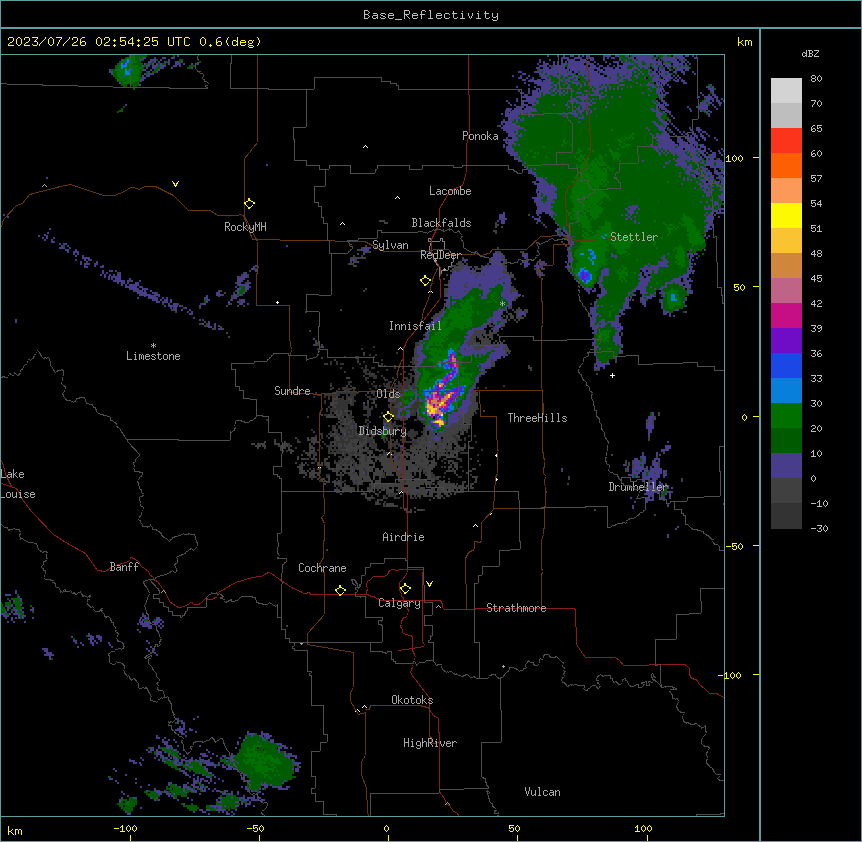Click the Limestone label

(x=153, y=356)
